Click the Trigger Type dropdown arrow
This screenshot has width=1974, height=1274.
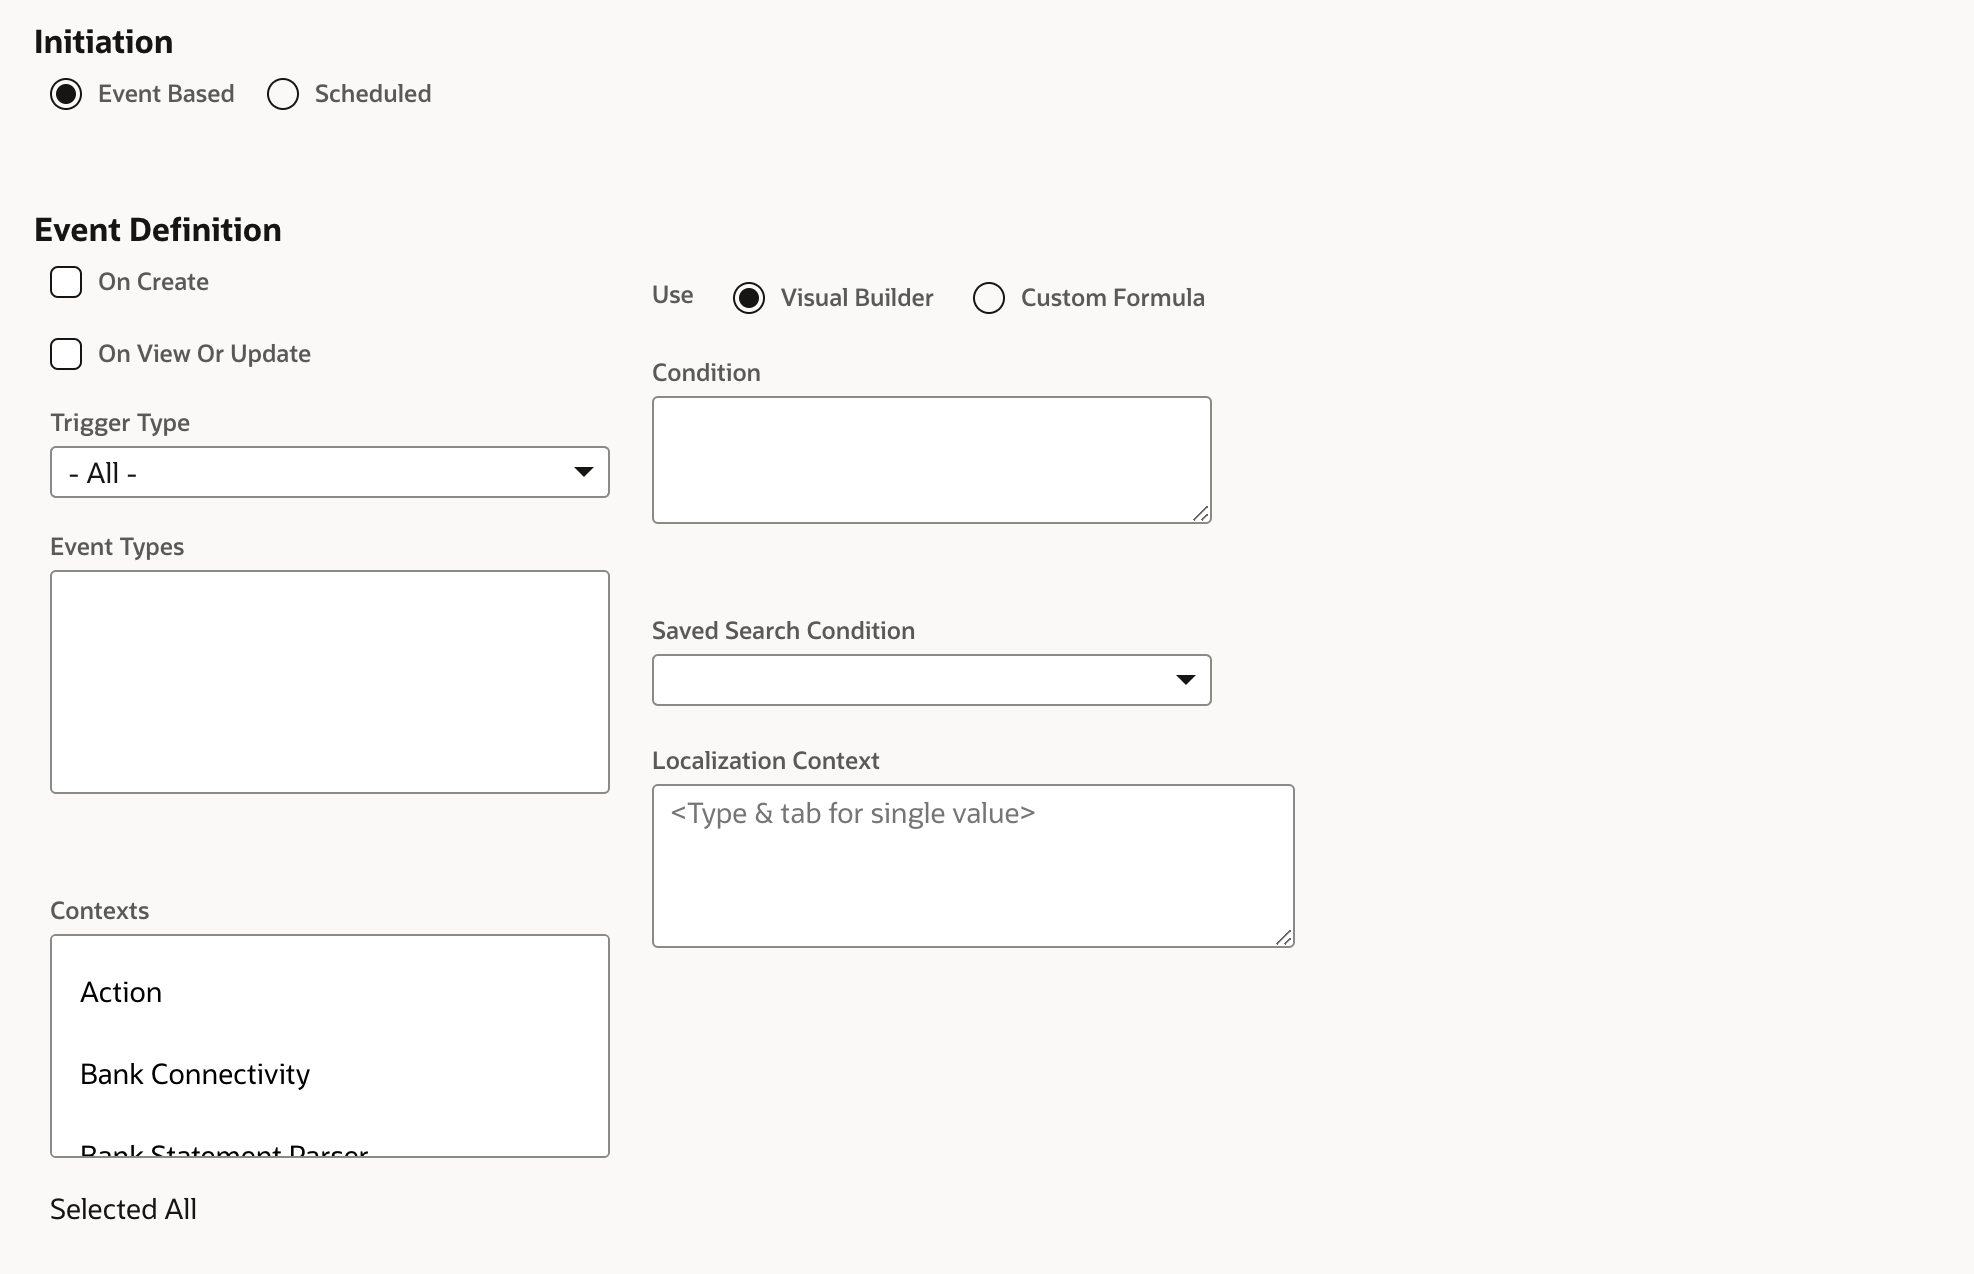584,472
